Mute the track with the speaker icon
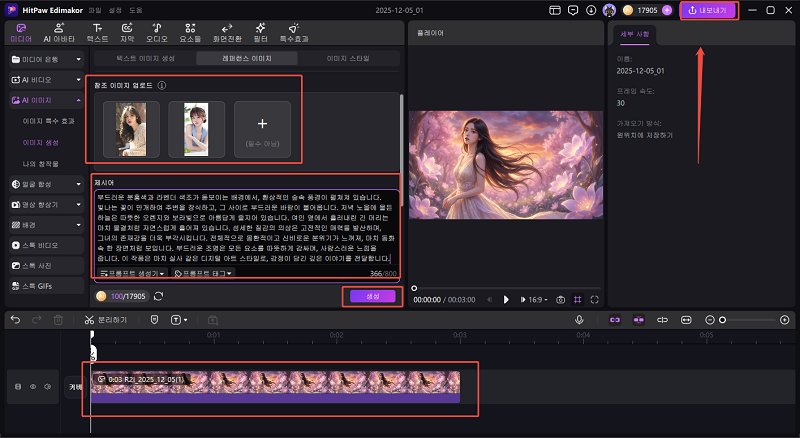The height and width of the screenshot is (438, 800). (47, 387)
